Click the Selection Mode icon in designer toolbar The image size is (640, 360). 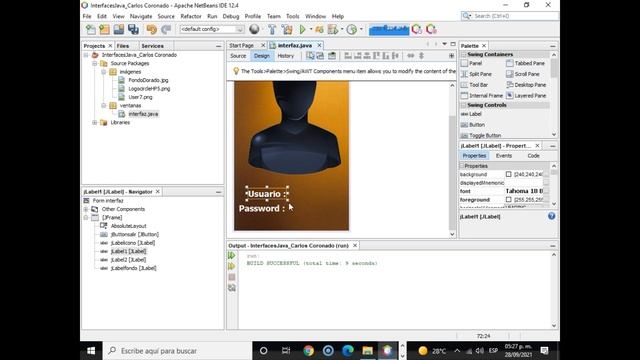pyautogui.click(x=310, y=56)
